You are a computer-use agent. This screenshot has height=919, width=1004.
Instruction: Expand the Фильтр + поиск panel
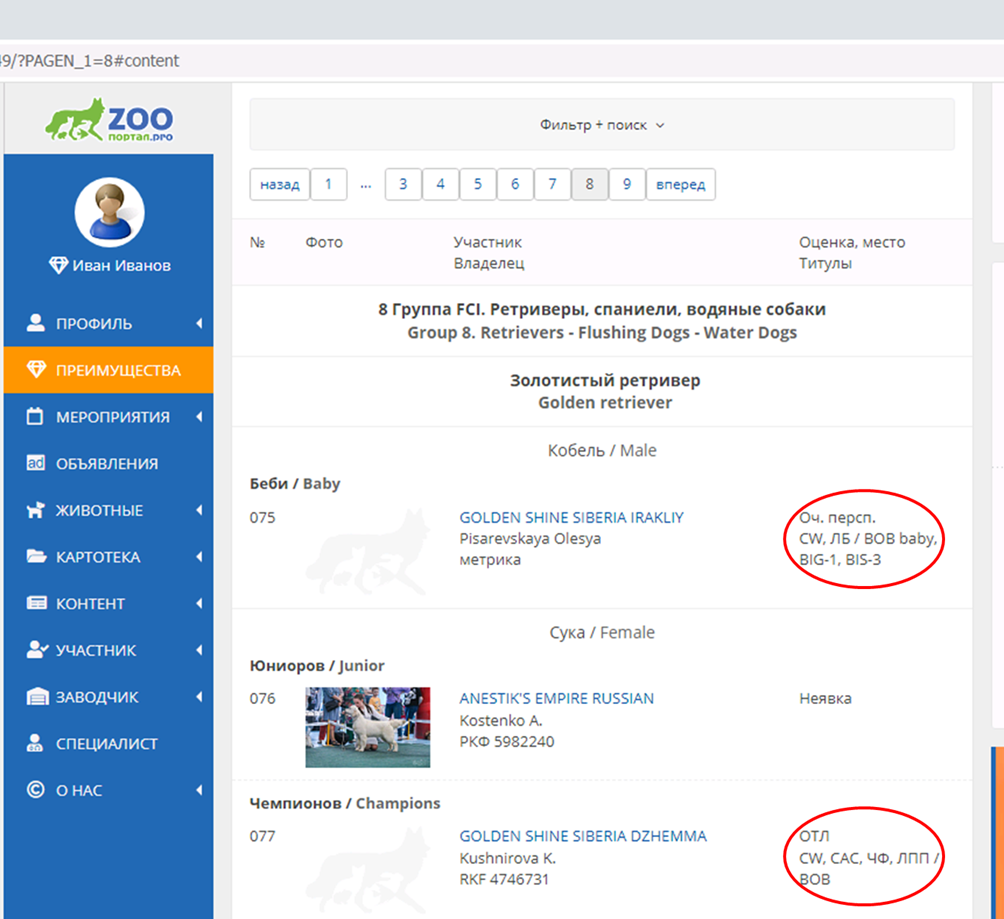point(602,125)
